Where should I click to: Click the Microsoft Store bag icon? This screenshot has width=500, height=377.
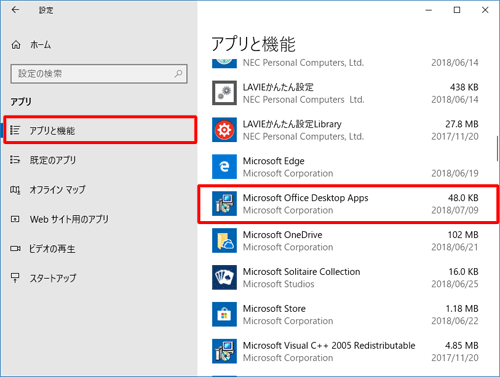click(x=224, y=314)
